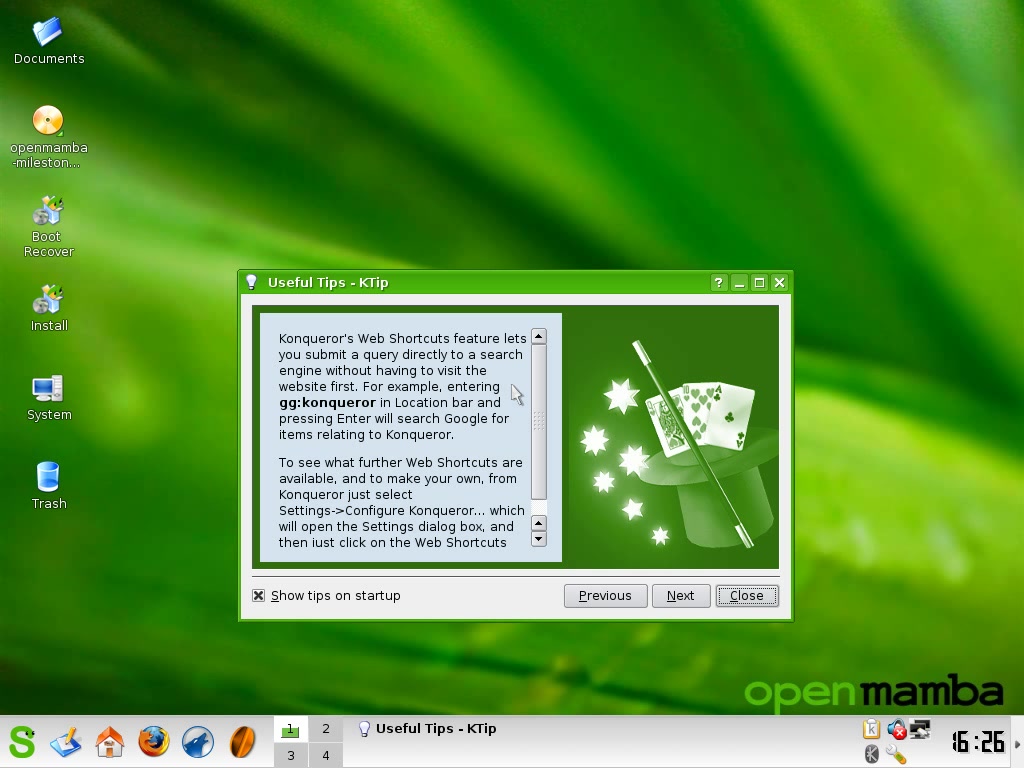
Task: Maximize the Useful Tips window
Action: point(759,282)
